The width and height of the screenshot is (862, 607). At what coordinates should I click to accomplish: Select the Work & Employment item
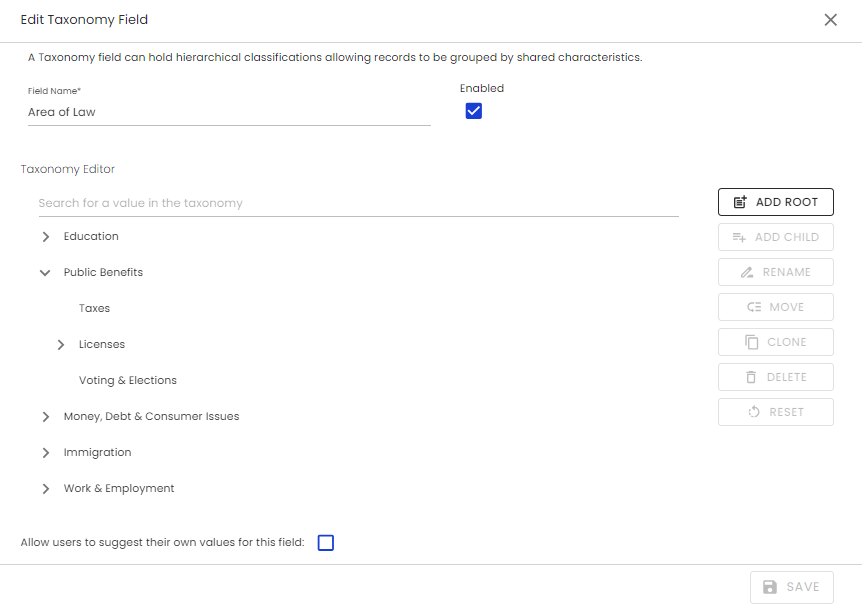pyautogui.click(x=118, y=489)
